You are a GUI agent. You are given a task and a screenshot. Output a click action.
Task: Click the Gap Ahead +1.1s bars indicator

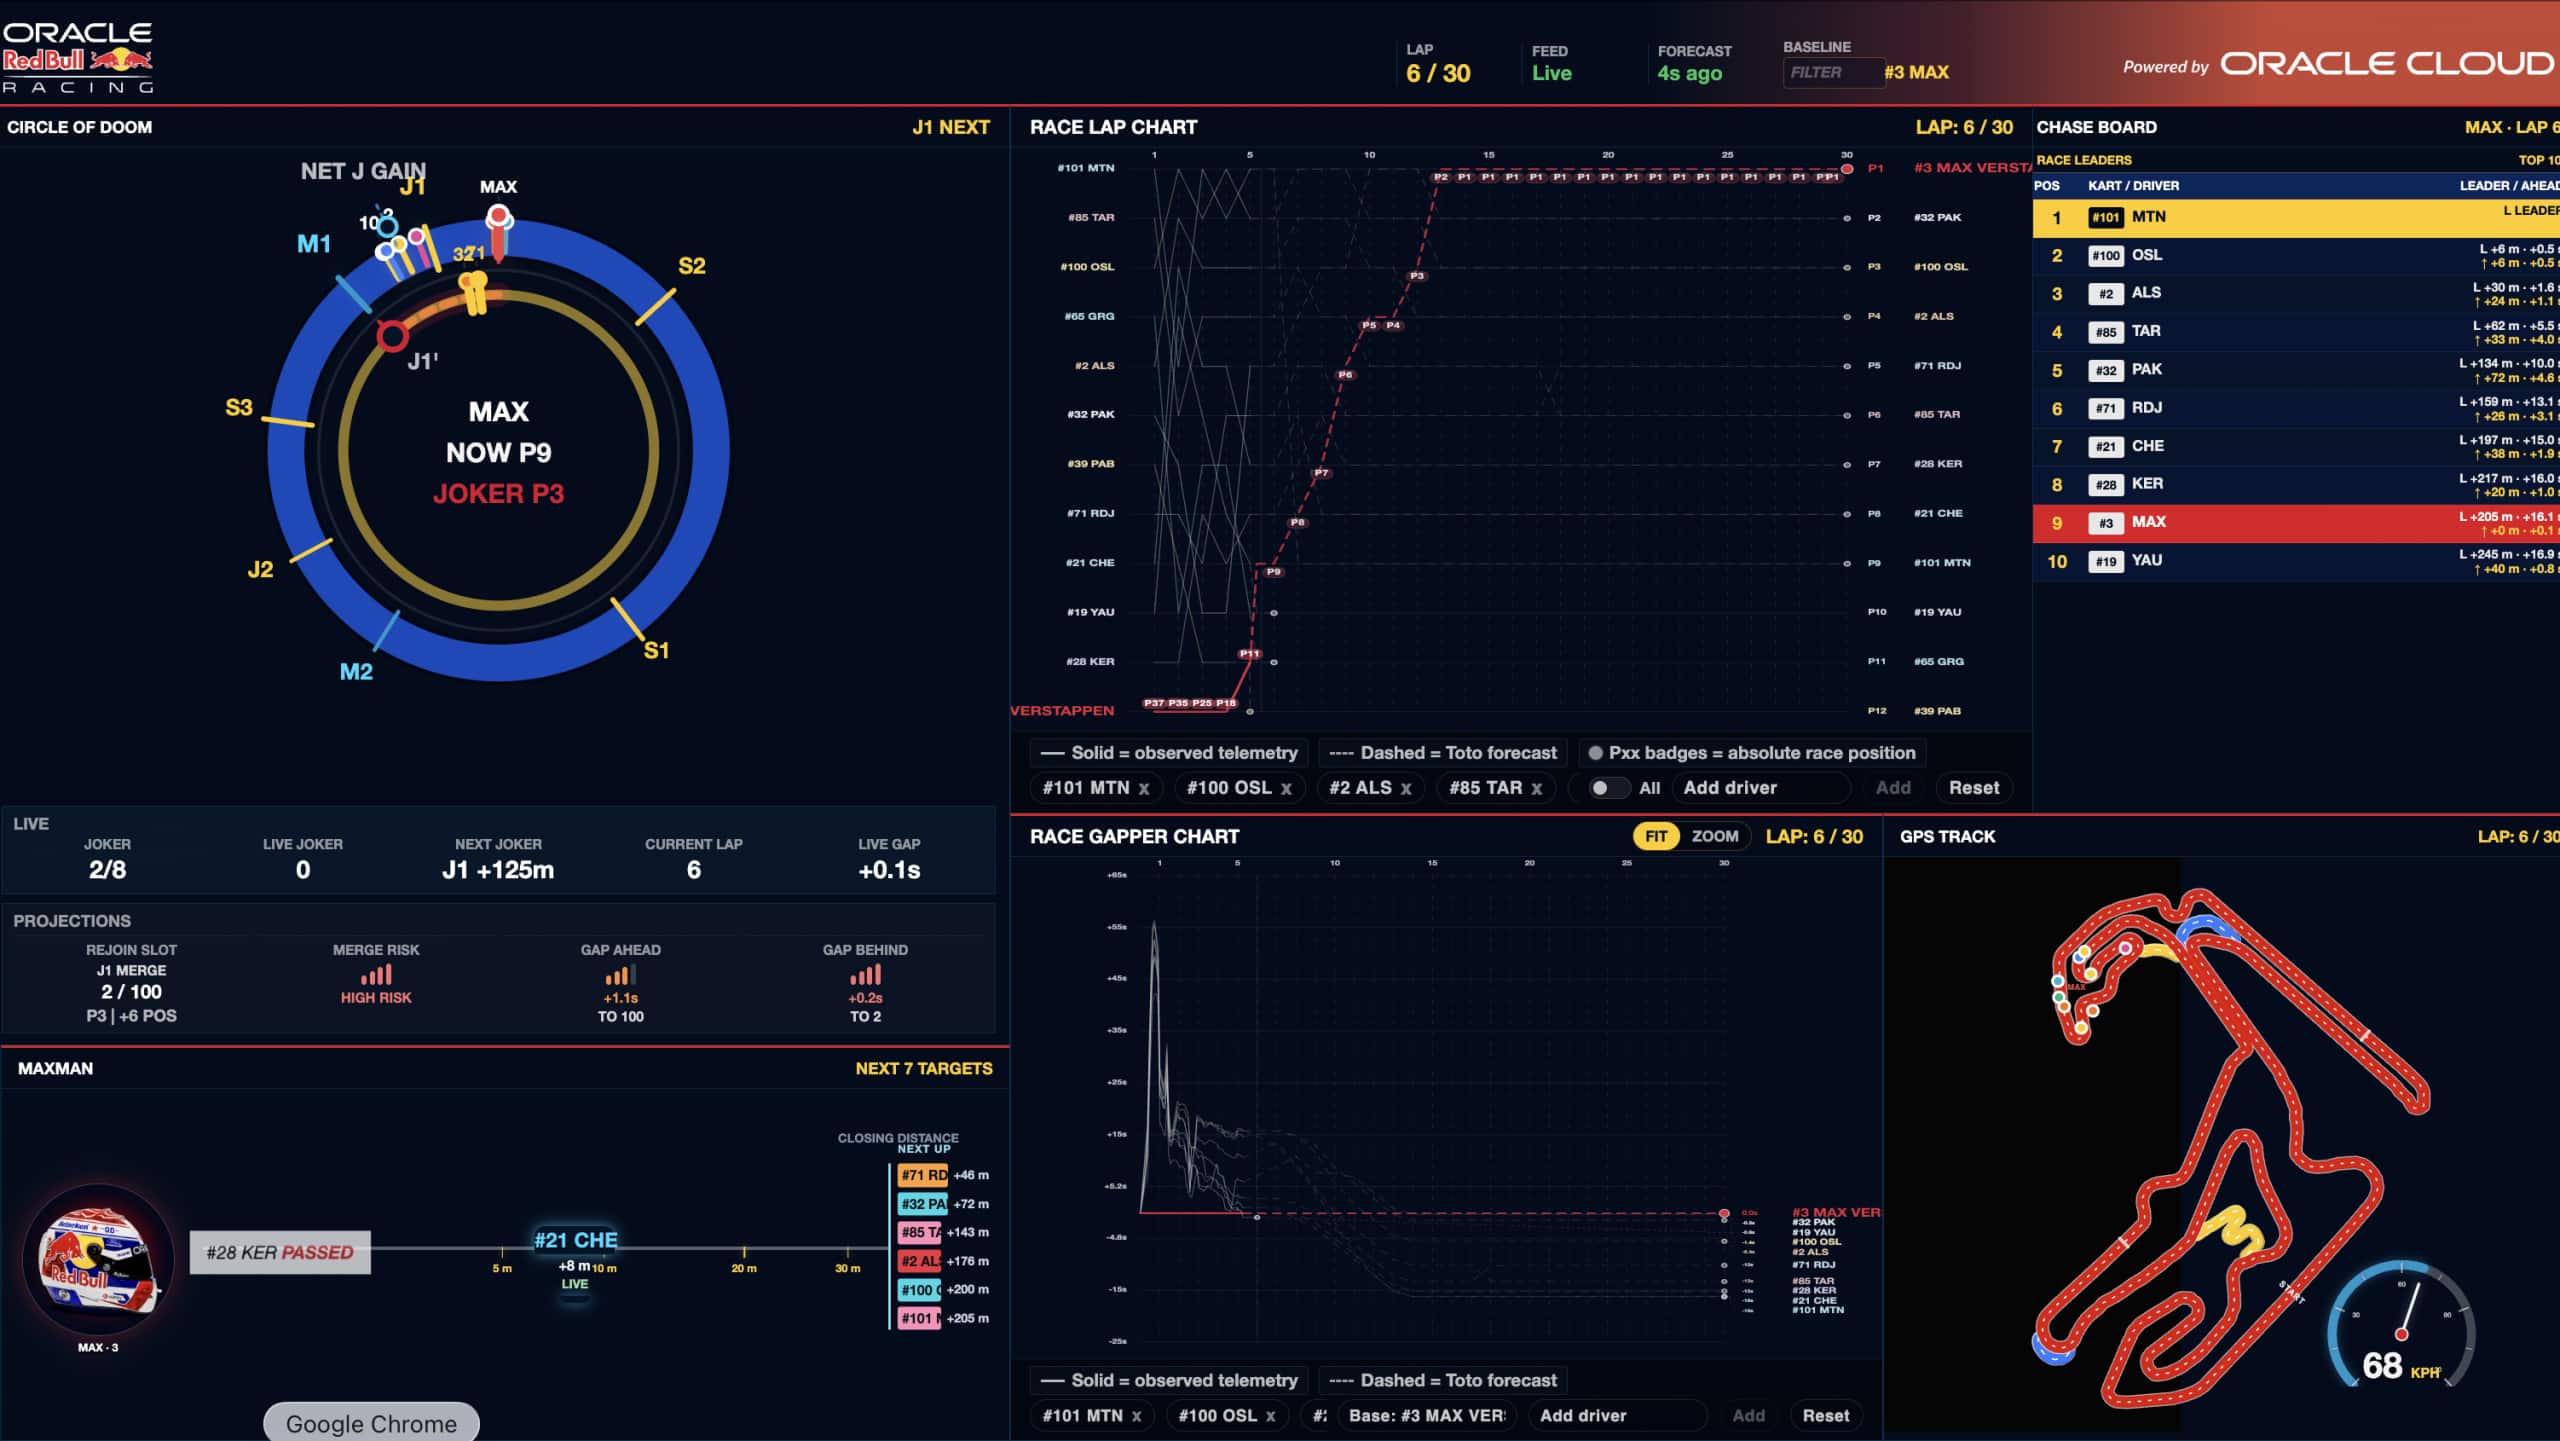(x=620, y=975)
